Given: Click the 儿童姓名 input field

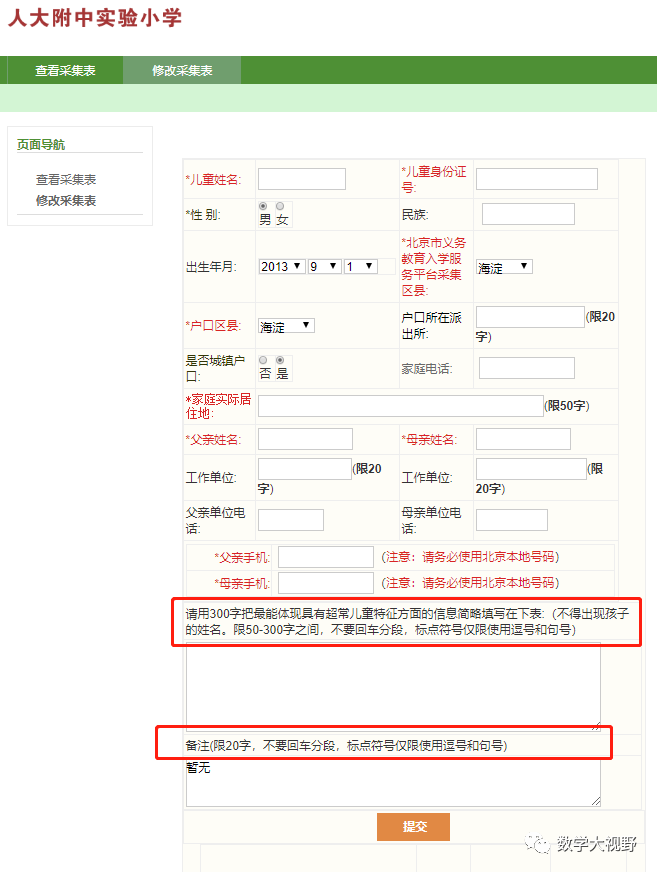Looking at the screenshot, I should [302, 179].
